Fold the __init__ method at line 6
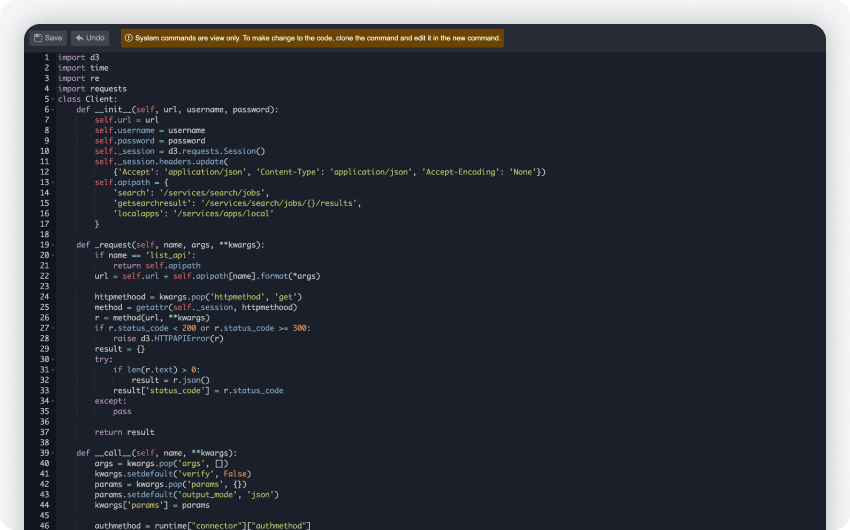The image size is (850, 530). pos(52,110)
